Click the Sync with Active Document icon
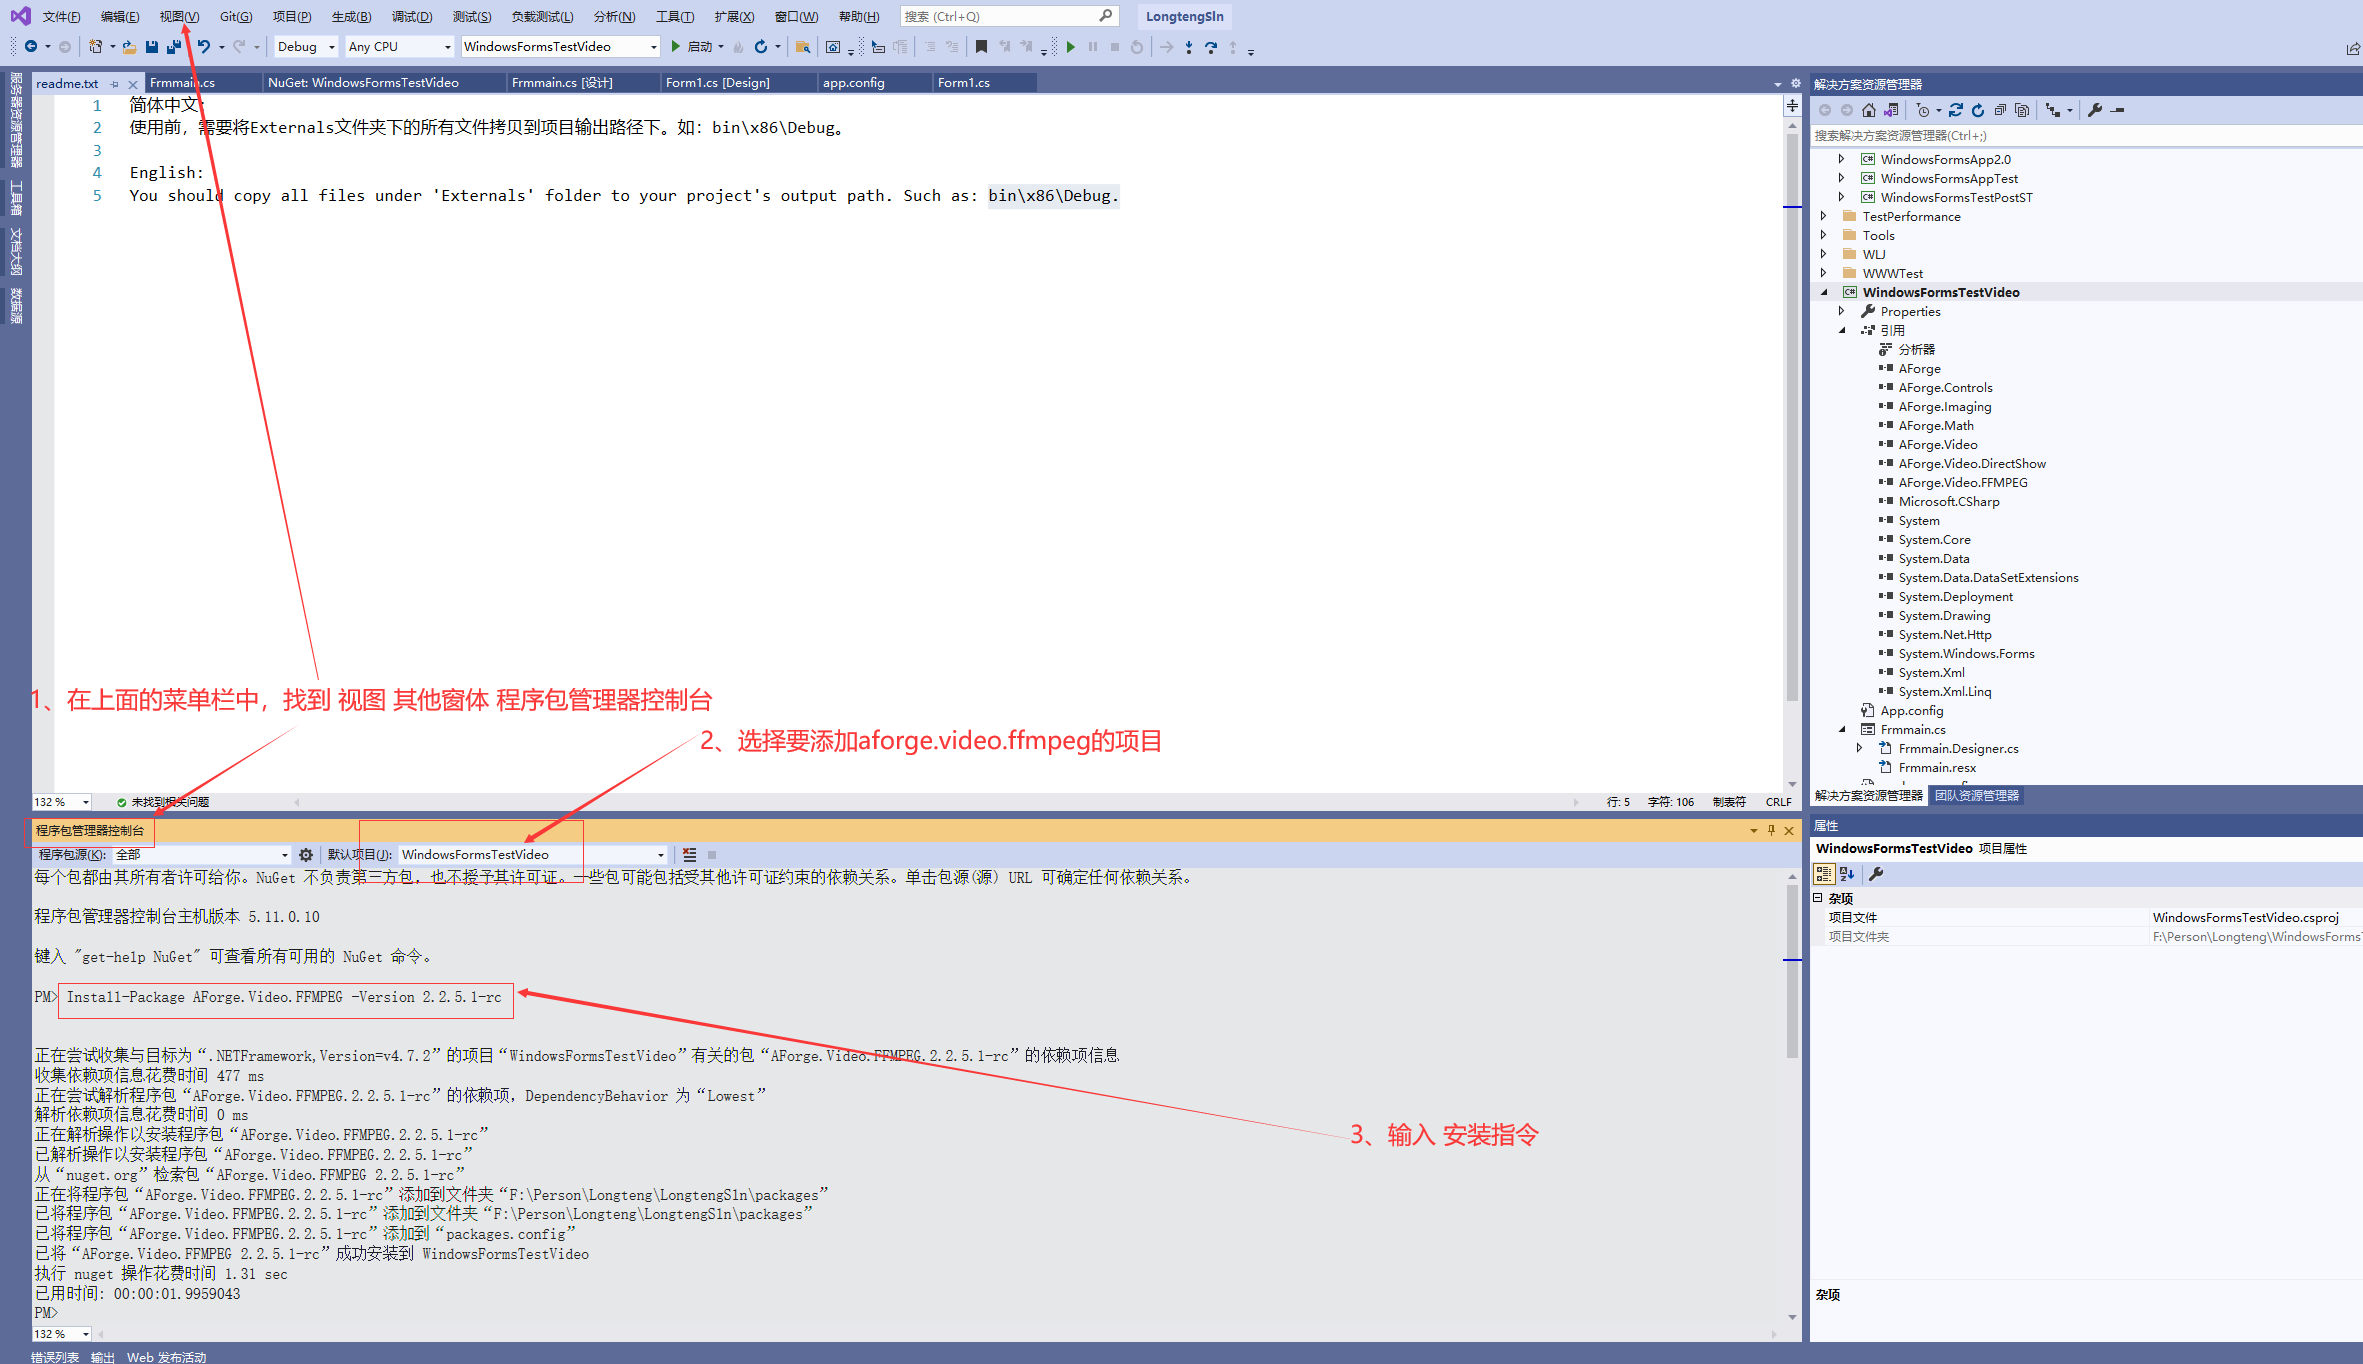Image resolution: width=2363 pixels, height=1364 pixels. pos(1956,110)
